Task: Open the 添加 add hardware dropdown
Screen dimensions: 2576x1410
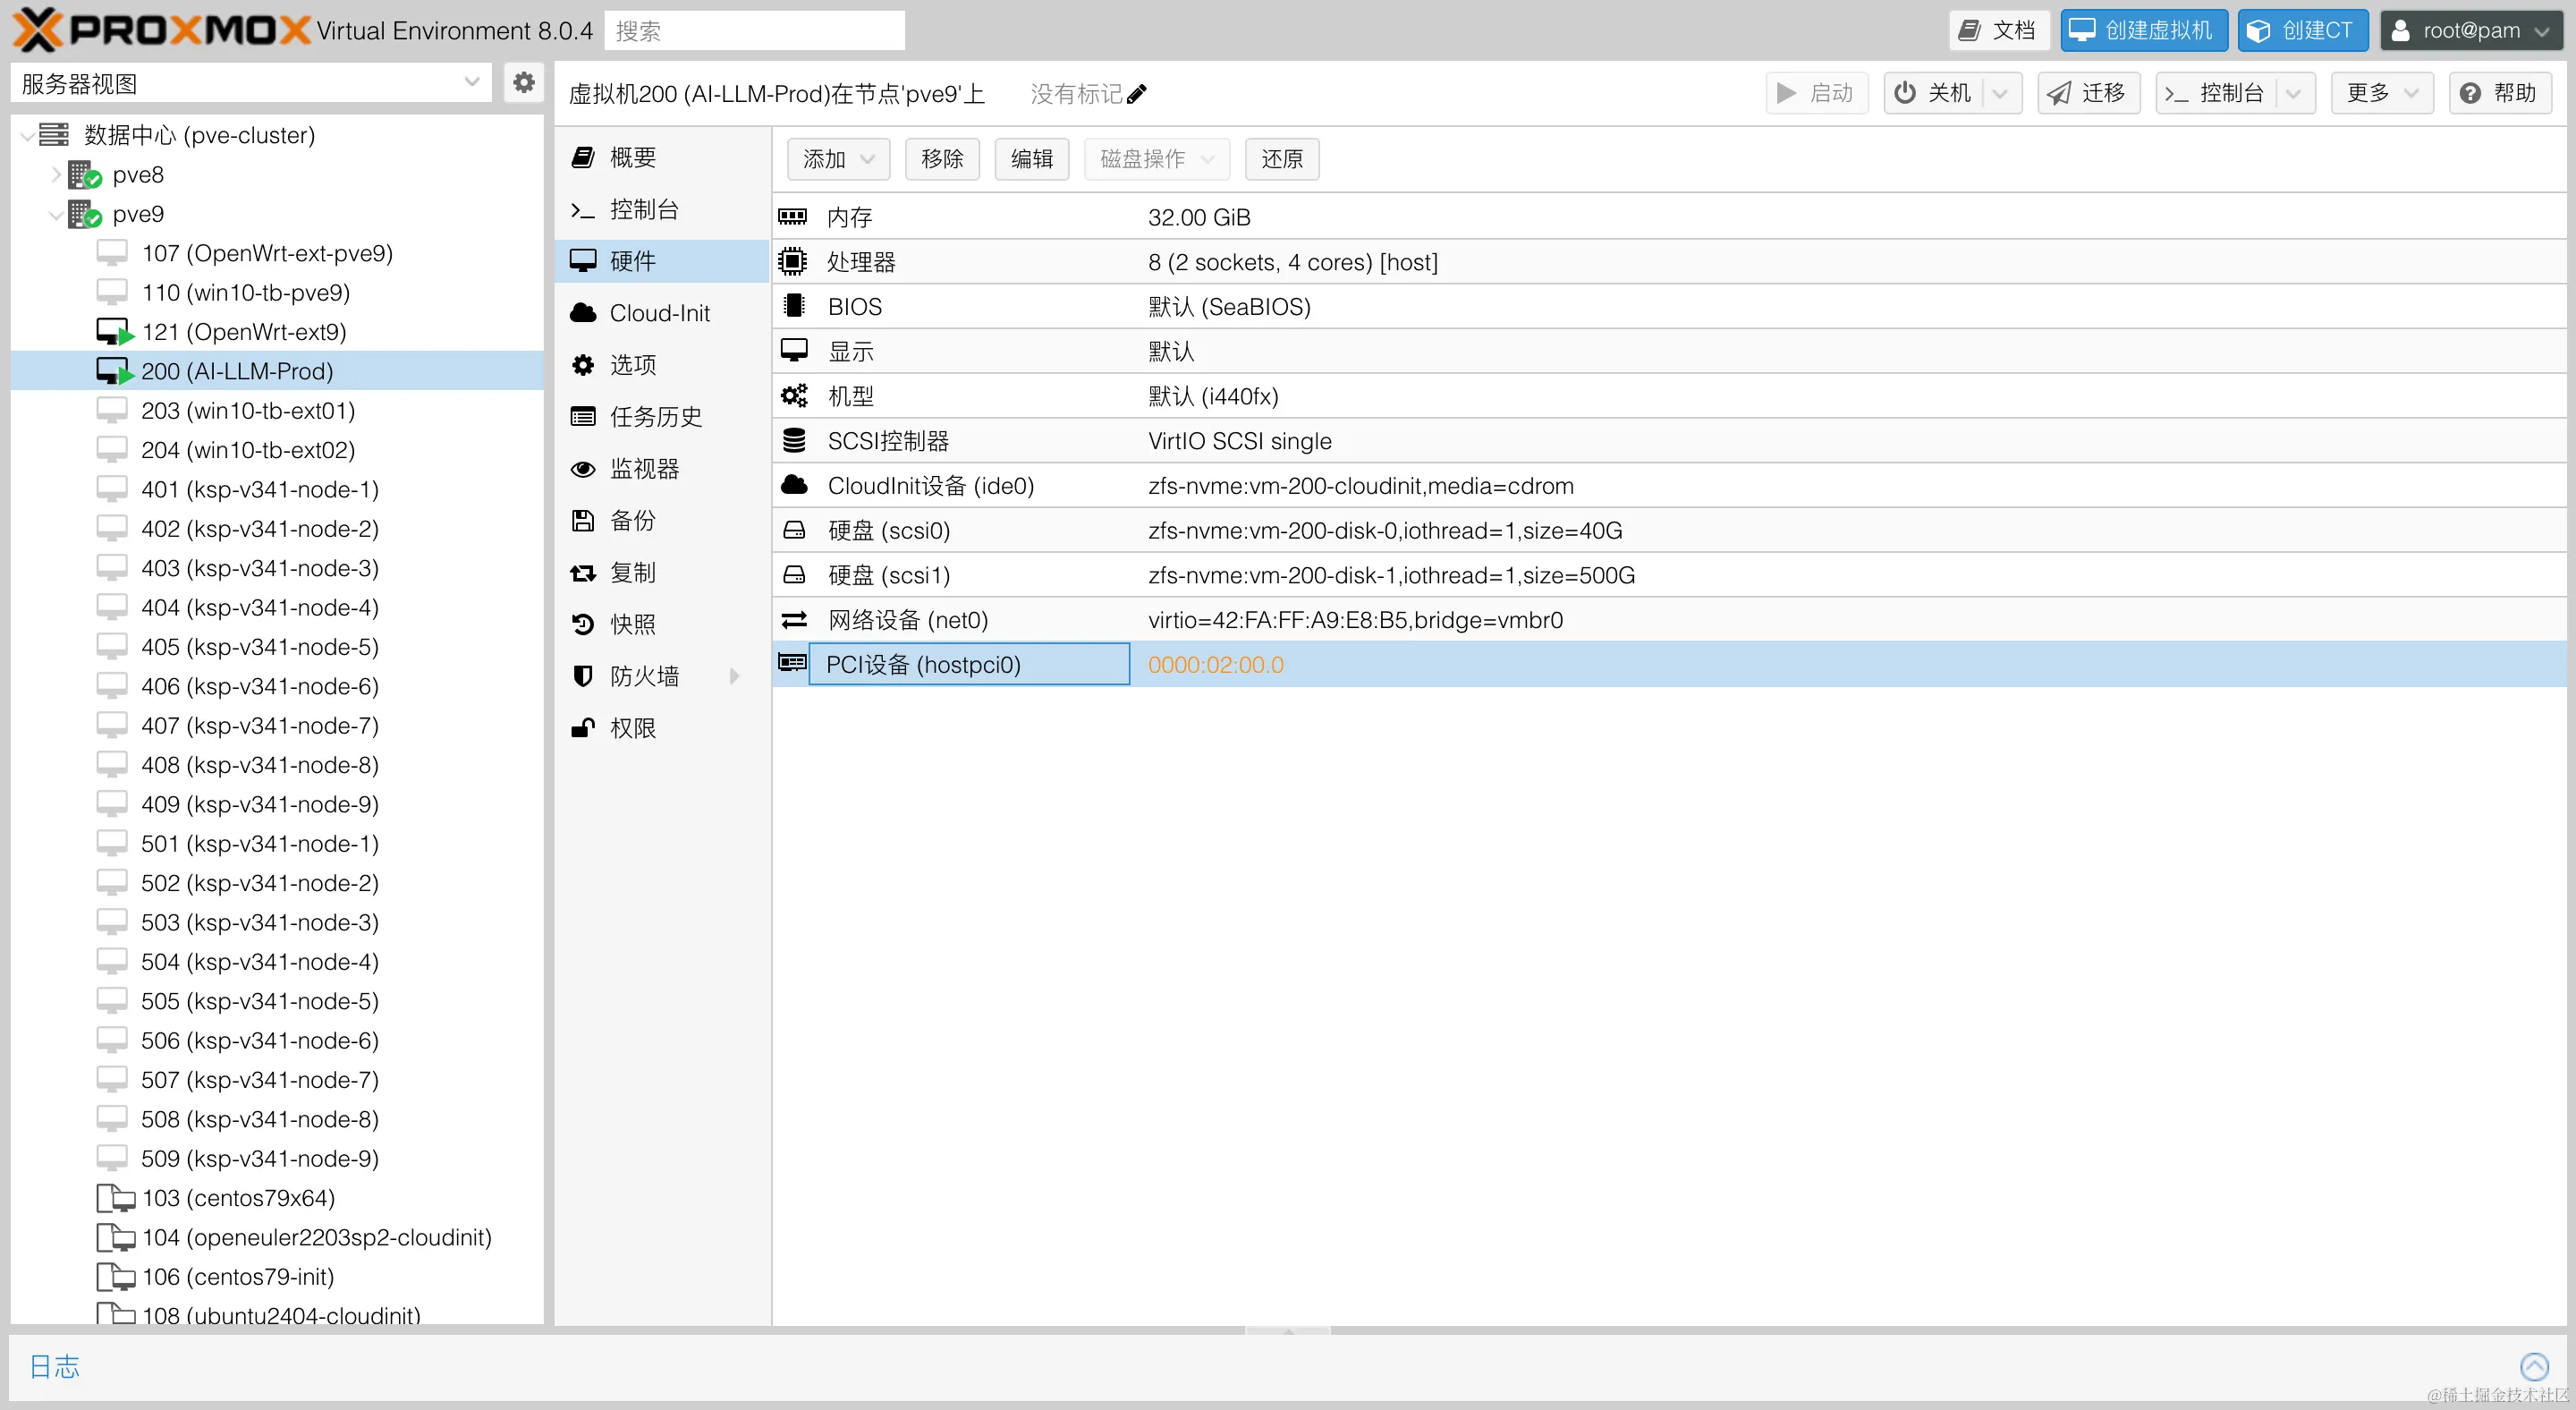Action: 838,159
